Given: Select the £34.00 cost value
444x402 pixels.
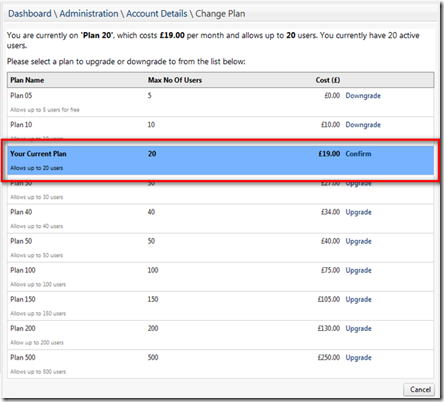Looking at the screenshot, I should pos(330,212).
